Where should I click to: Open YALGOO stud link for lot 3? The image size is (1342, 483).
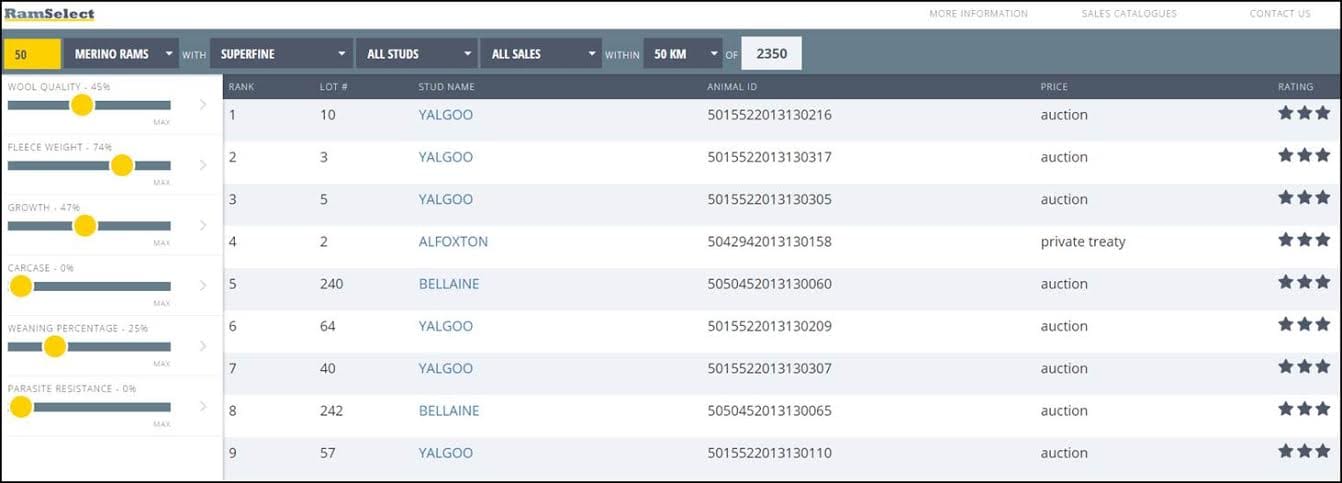[446, 157]
